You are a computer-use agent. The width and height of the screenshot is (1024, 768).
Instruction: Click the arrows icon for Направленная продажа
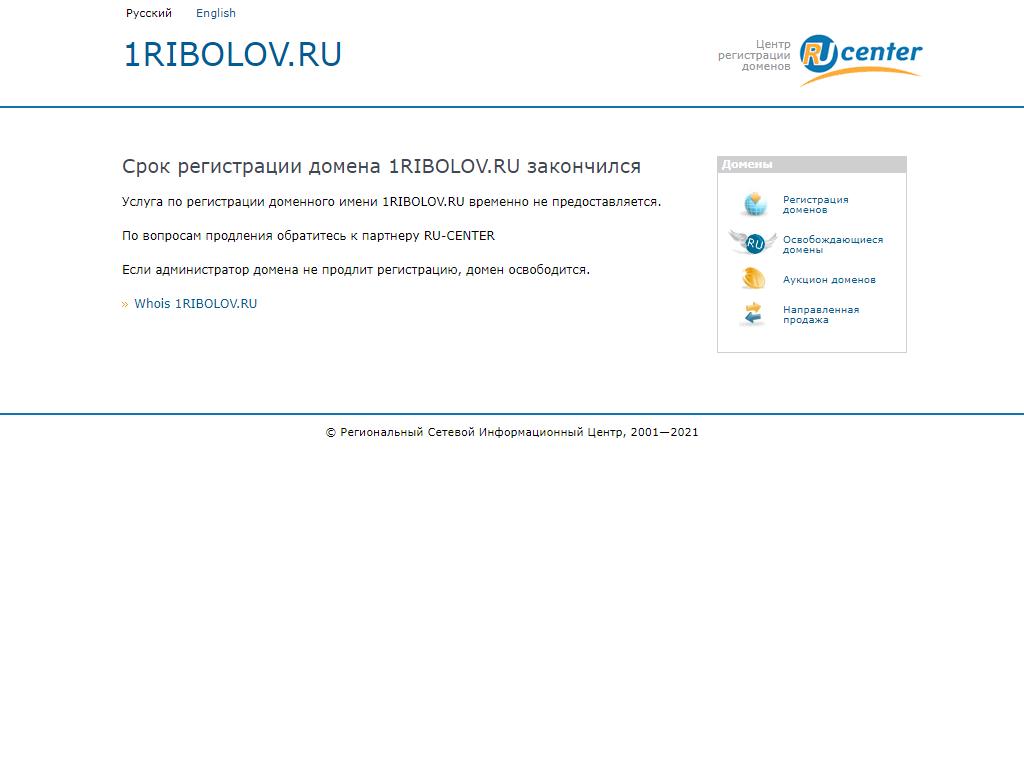tap(753, 314)
